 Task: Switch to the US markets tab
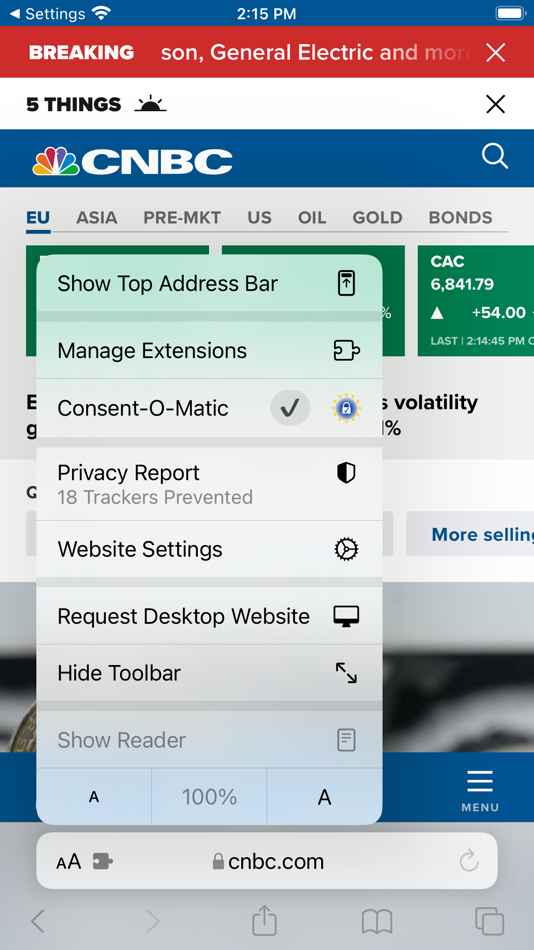point(259,218)
